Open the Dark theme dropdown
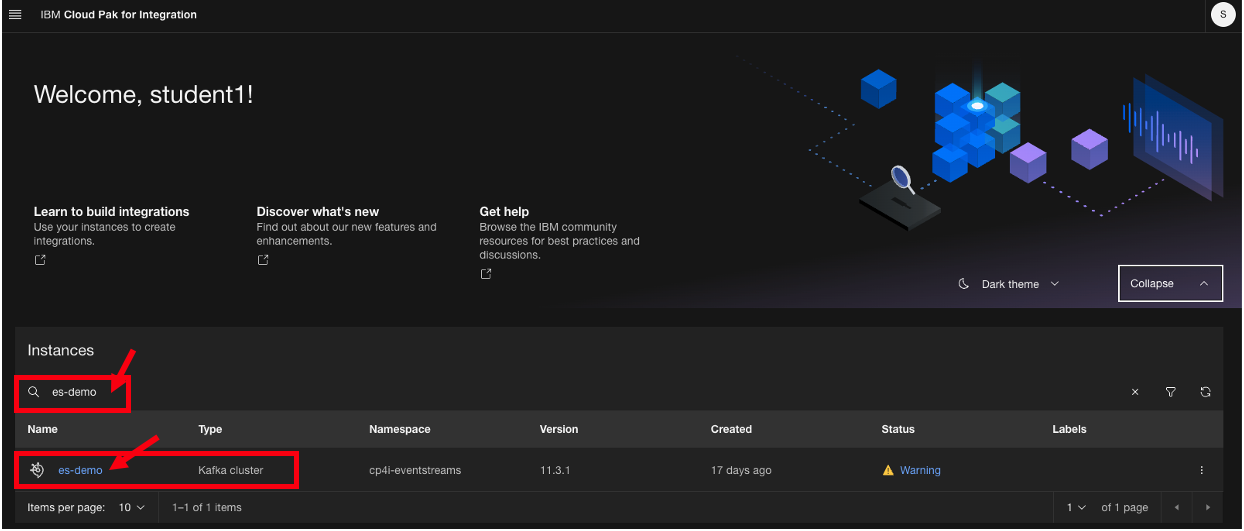This screenshot has width=1244, height=531. 1009,284
